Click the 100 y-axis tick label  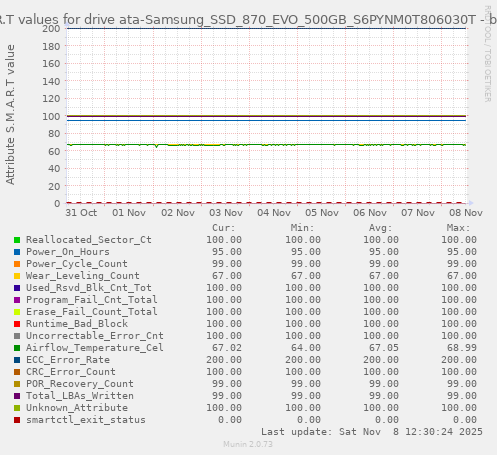tap(51, 117)
